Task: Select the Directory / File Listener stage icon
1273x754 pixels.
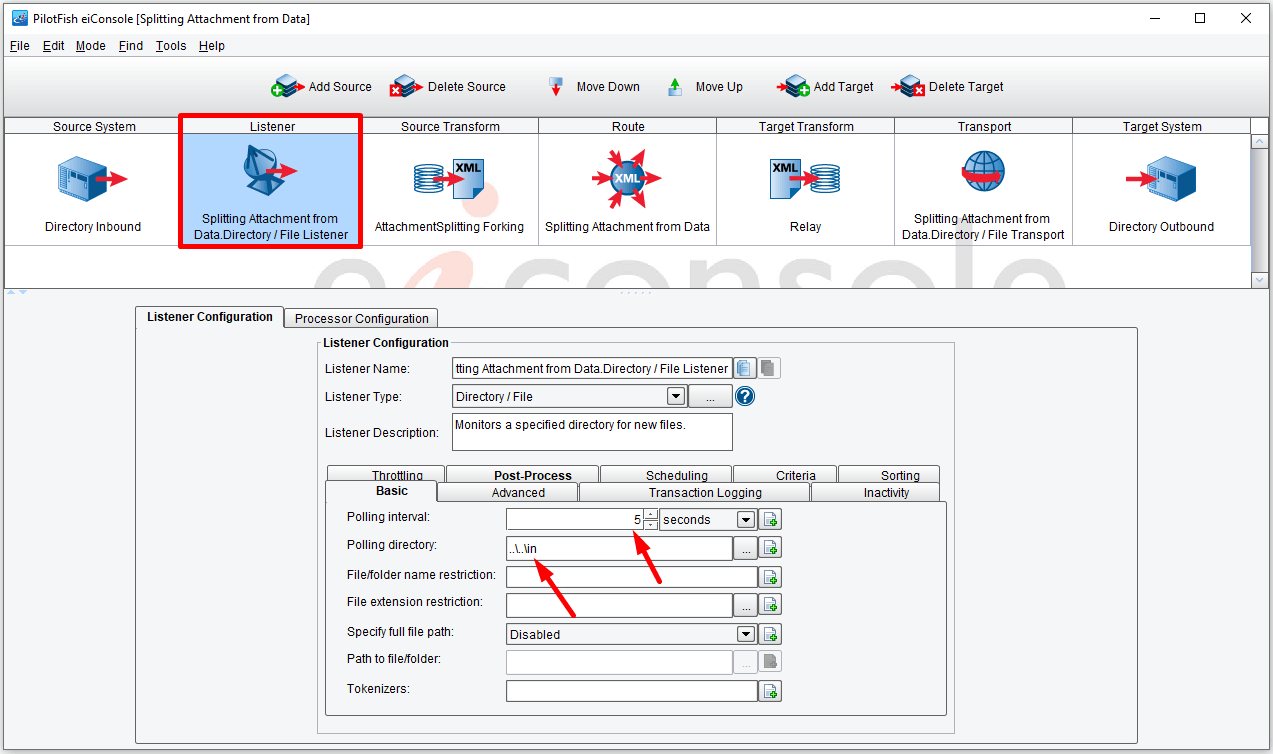Action: click(270, 171)
